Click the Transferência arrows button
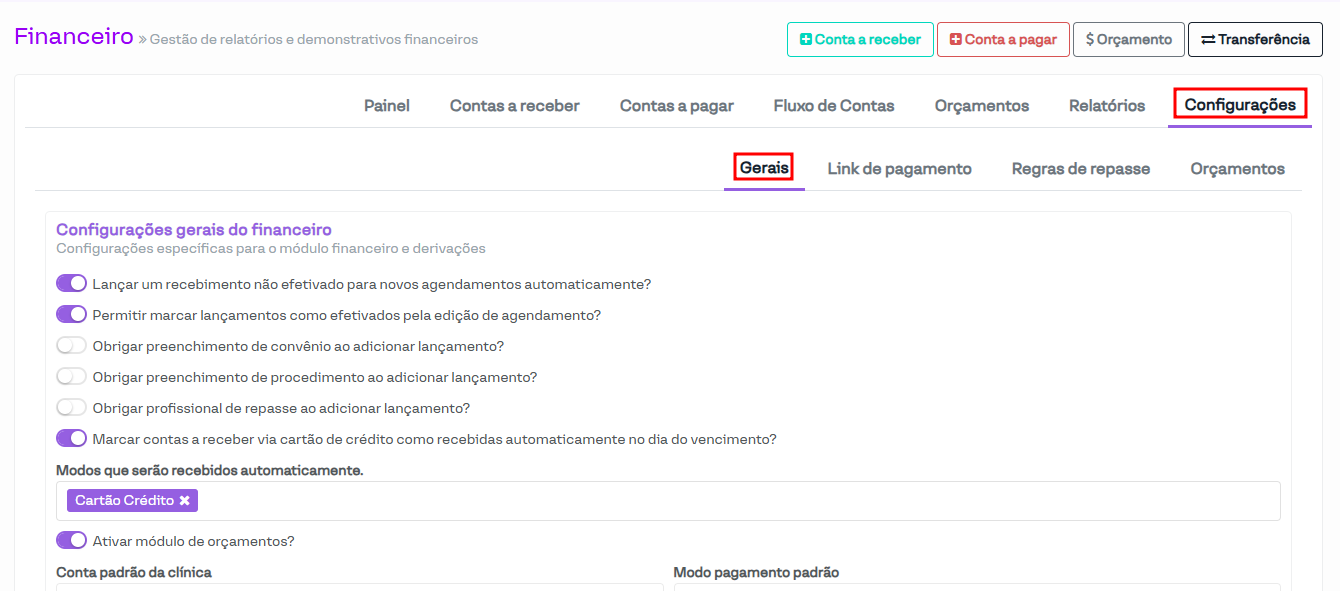 coord(1254,40)
